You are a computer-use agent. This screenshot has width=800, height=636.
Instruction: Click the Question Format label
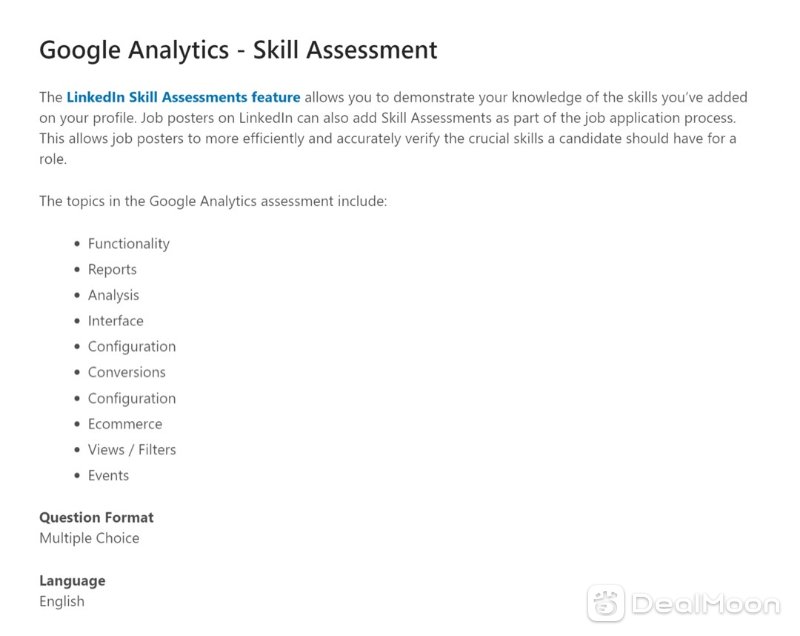[x=96, y=517]
